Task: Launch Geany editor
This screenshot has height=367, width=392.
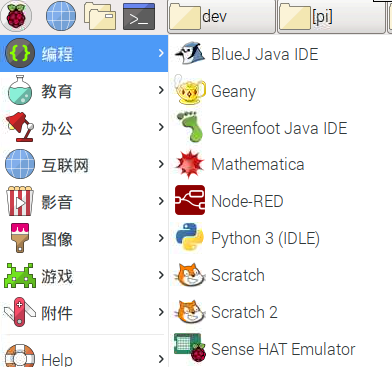Action: (280, 90)
